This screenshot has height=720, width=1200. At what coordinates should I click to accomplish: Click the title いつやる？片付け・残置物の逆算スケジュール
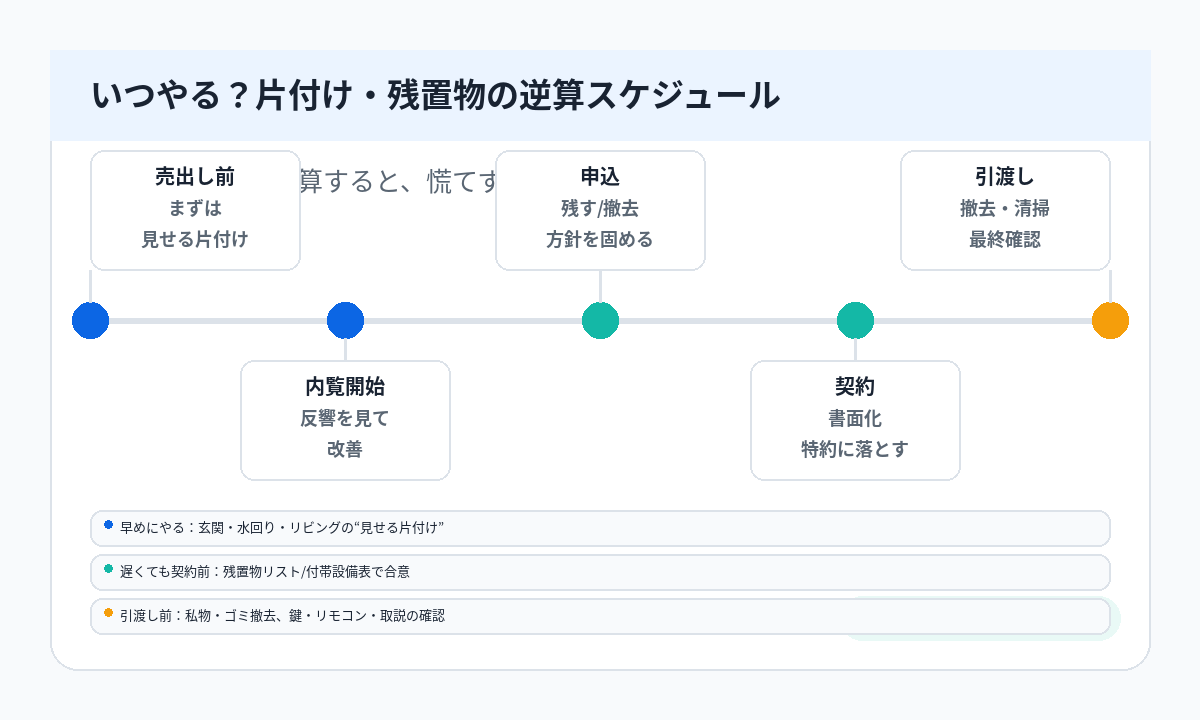(x=435, y=95)
